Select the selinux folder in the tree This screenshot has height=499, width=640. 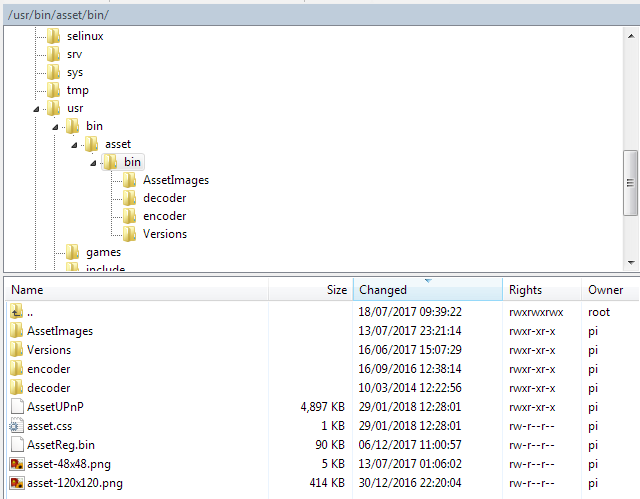tap(84, 36)
